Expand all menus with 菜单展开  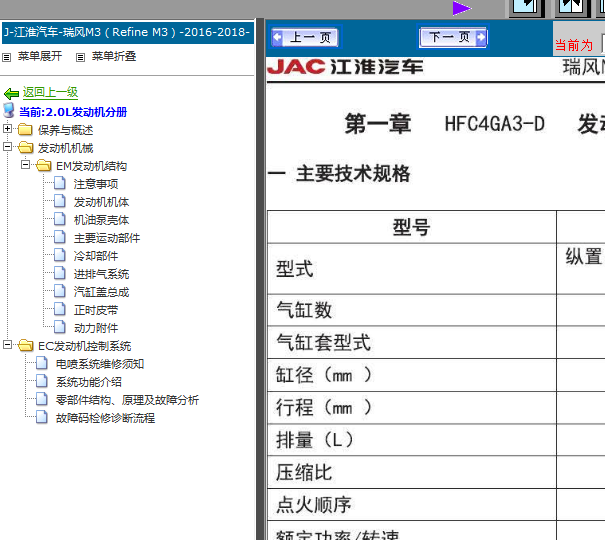[39, 56]
